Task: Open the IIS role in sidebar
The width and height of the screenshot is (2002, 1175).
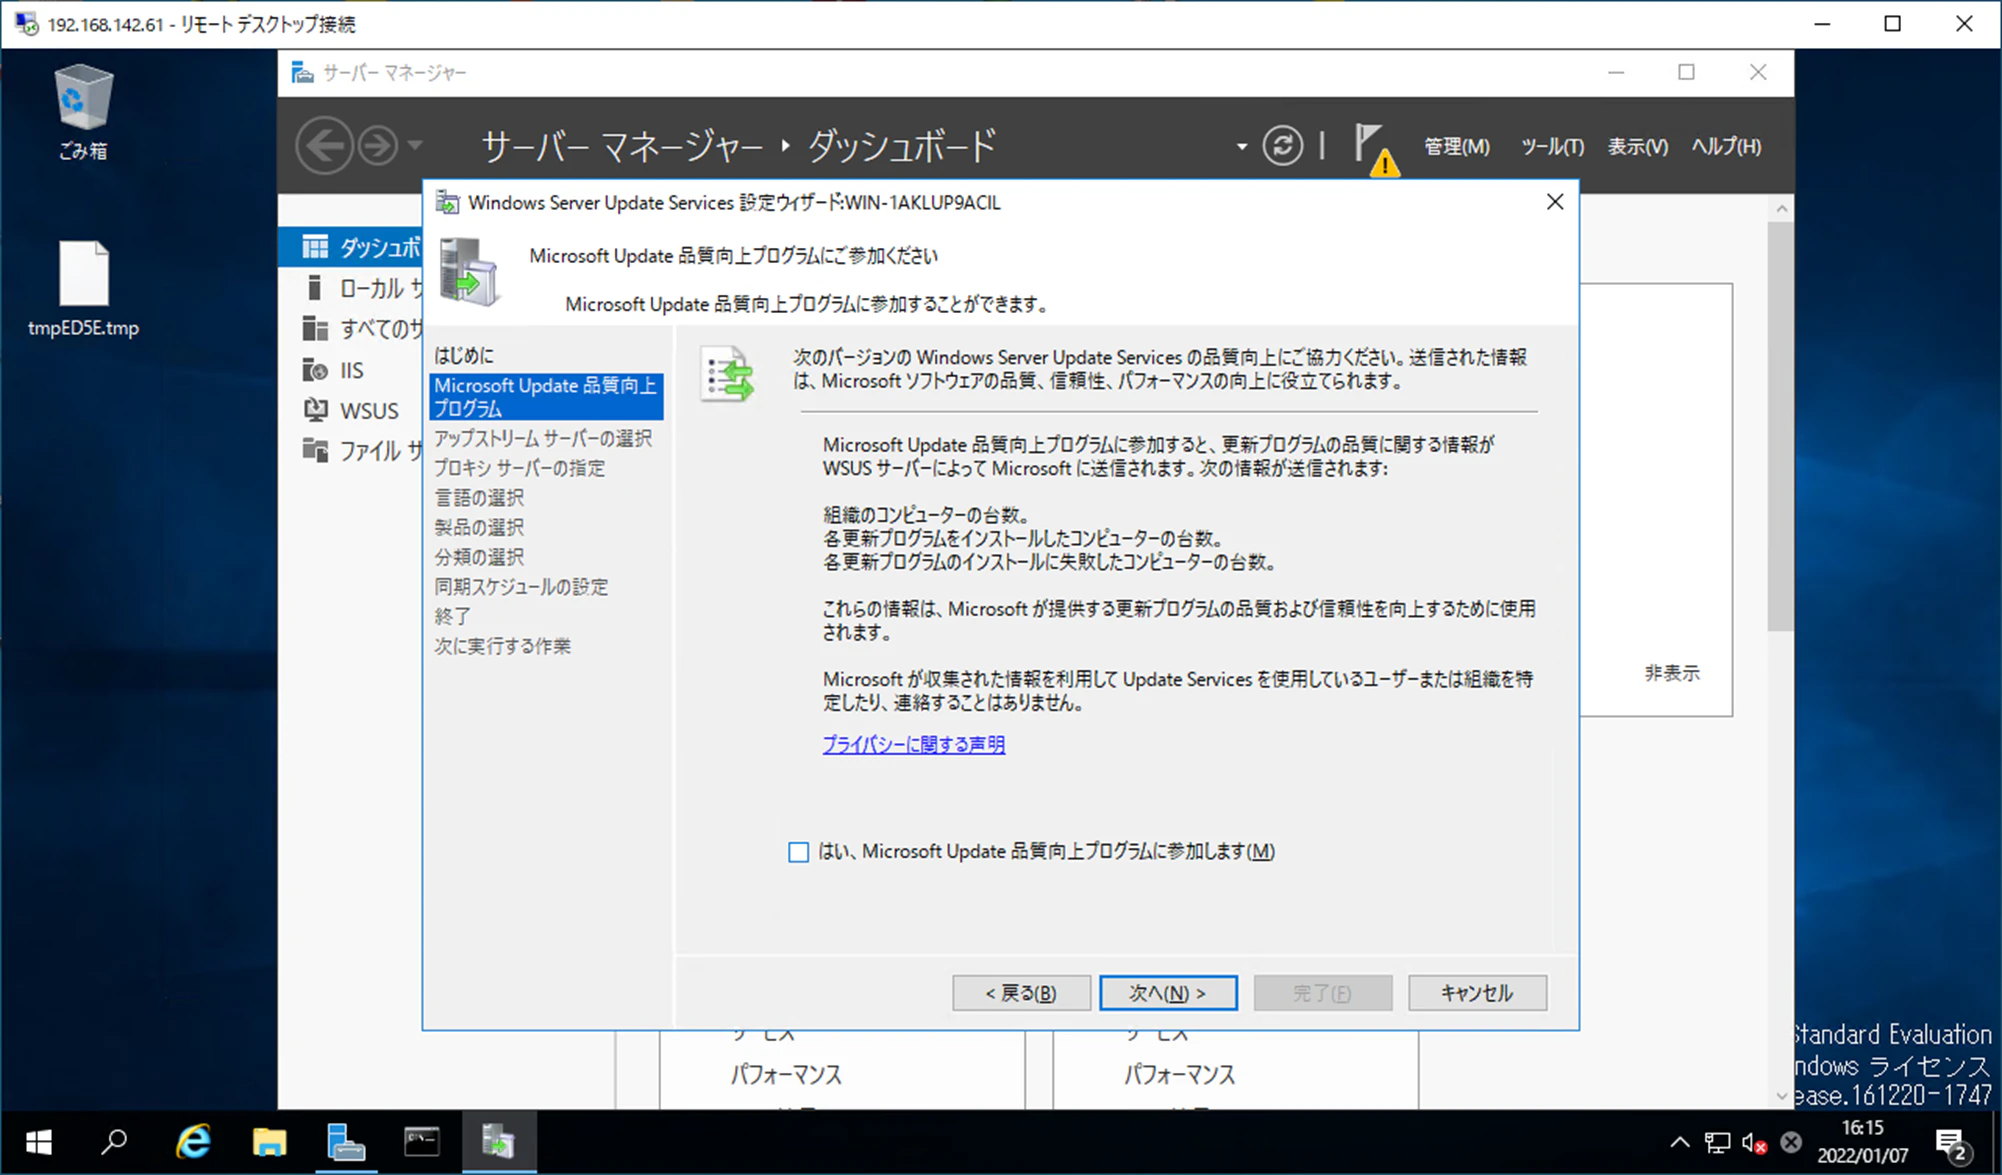Action: 350,370
